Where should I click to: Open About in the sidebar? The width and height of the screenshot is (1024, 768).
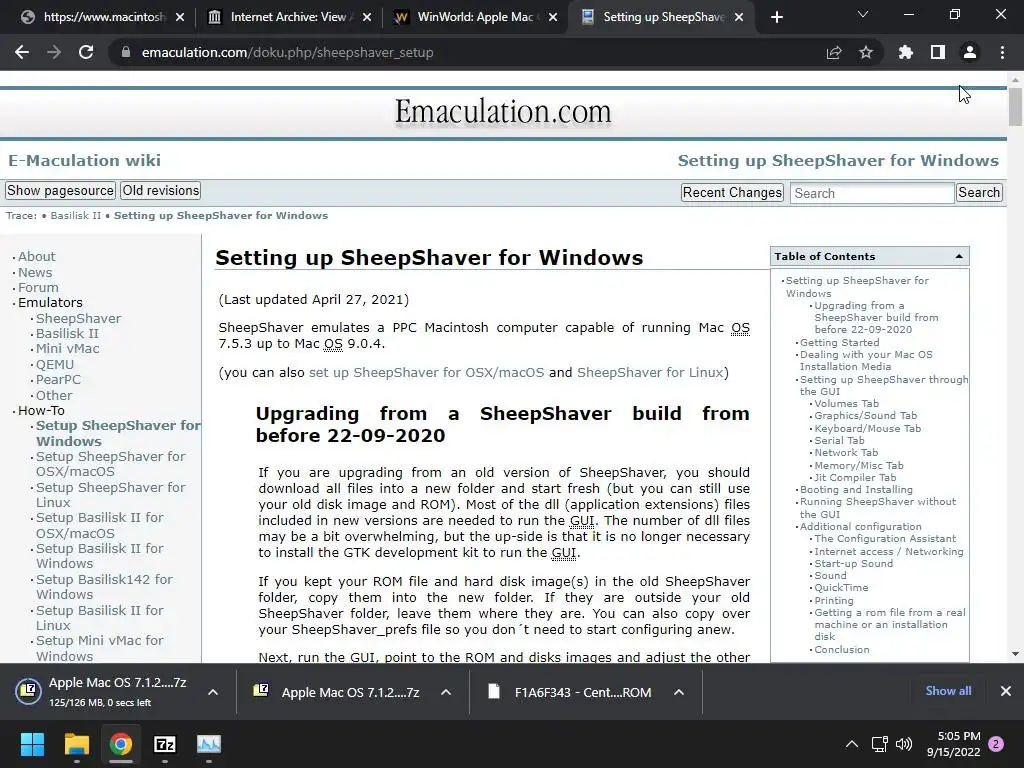37,257
